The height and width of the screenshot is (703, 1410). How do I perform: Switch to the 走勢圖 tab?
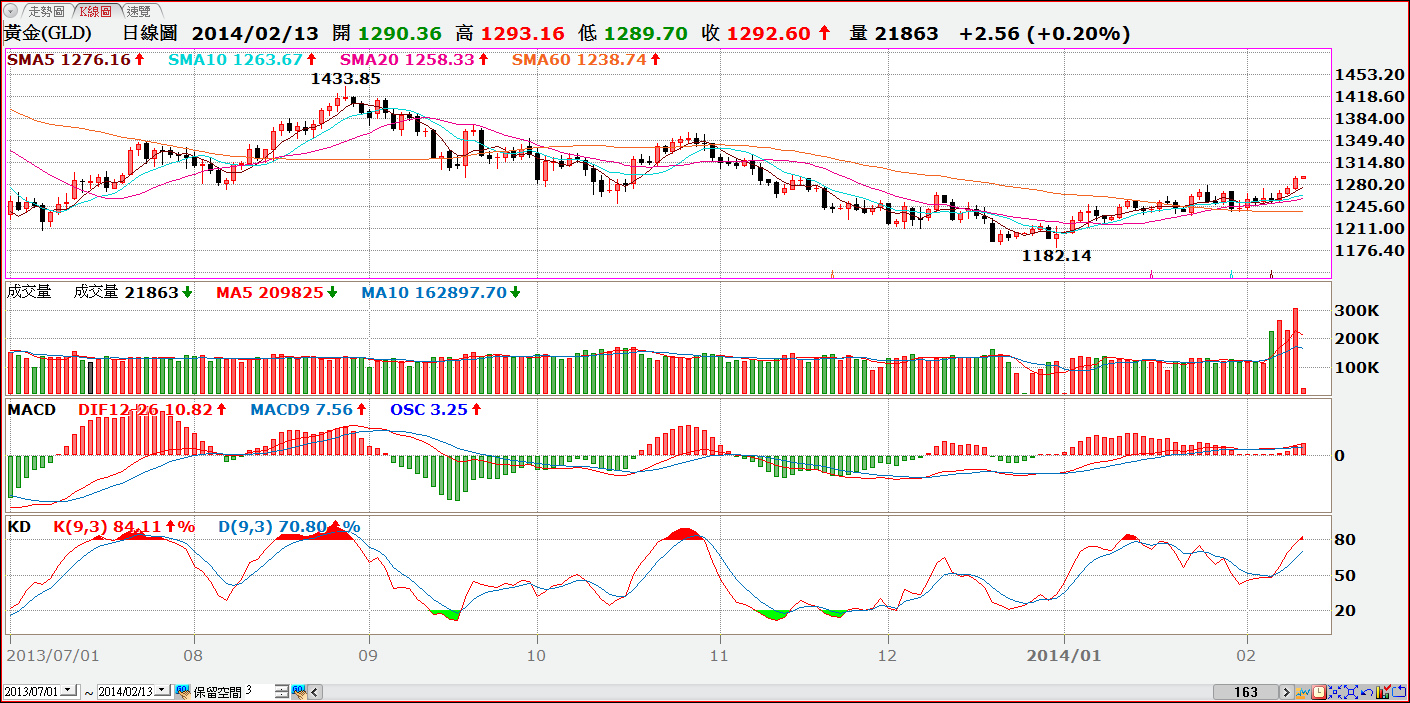(46, 11)
